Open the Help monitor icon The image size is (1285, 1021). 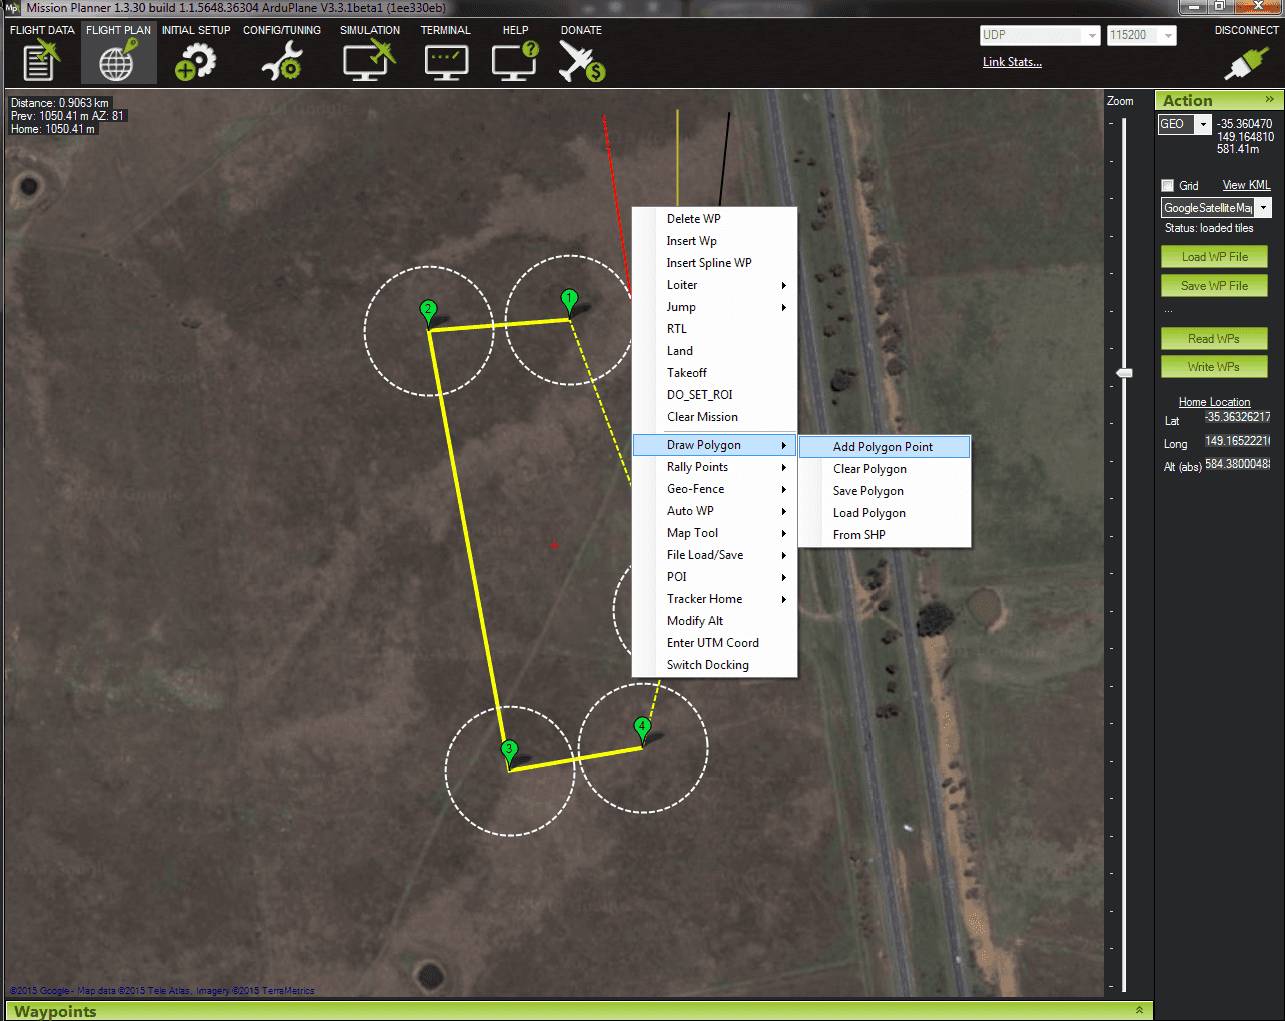click(515, 61)
